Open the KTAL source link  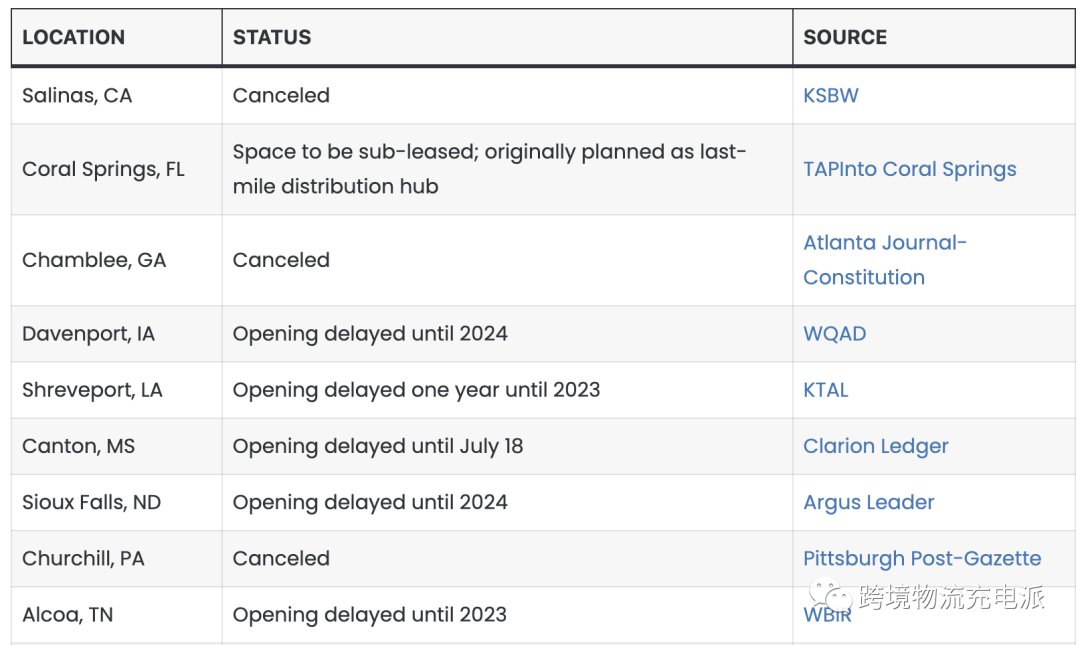tap(825, 390)
